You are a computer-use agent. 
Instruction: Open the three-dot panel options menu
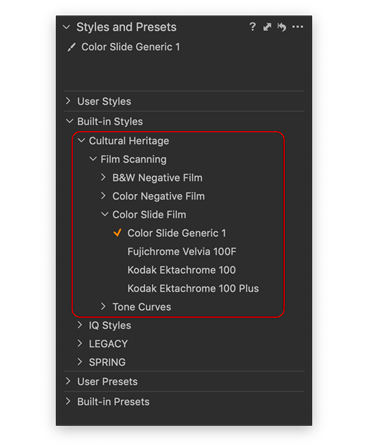tap(297, 27)
